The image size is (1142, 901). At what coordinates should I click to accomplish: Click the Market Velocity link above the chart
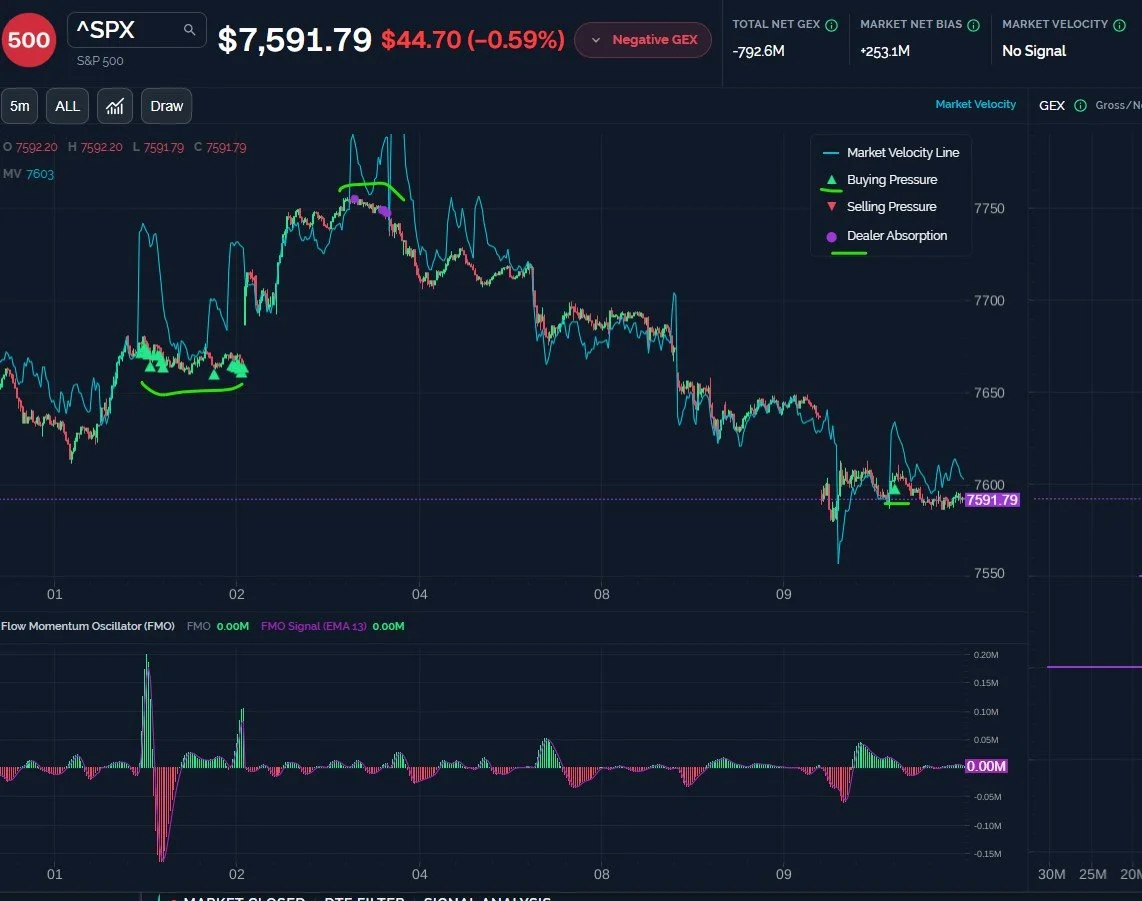coord(975,104)
